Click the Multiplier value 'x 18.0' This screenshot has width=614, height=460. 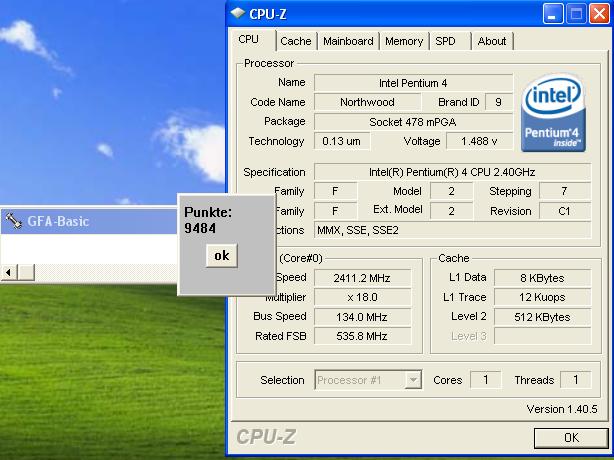tap(363, 297)
